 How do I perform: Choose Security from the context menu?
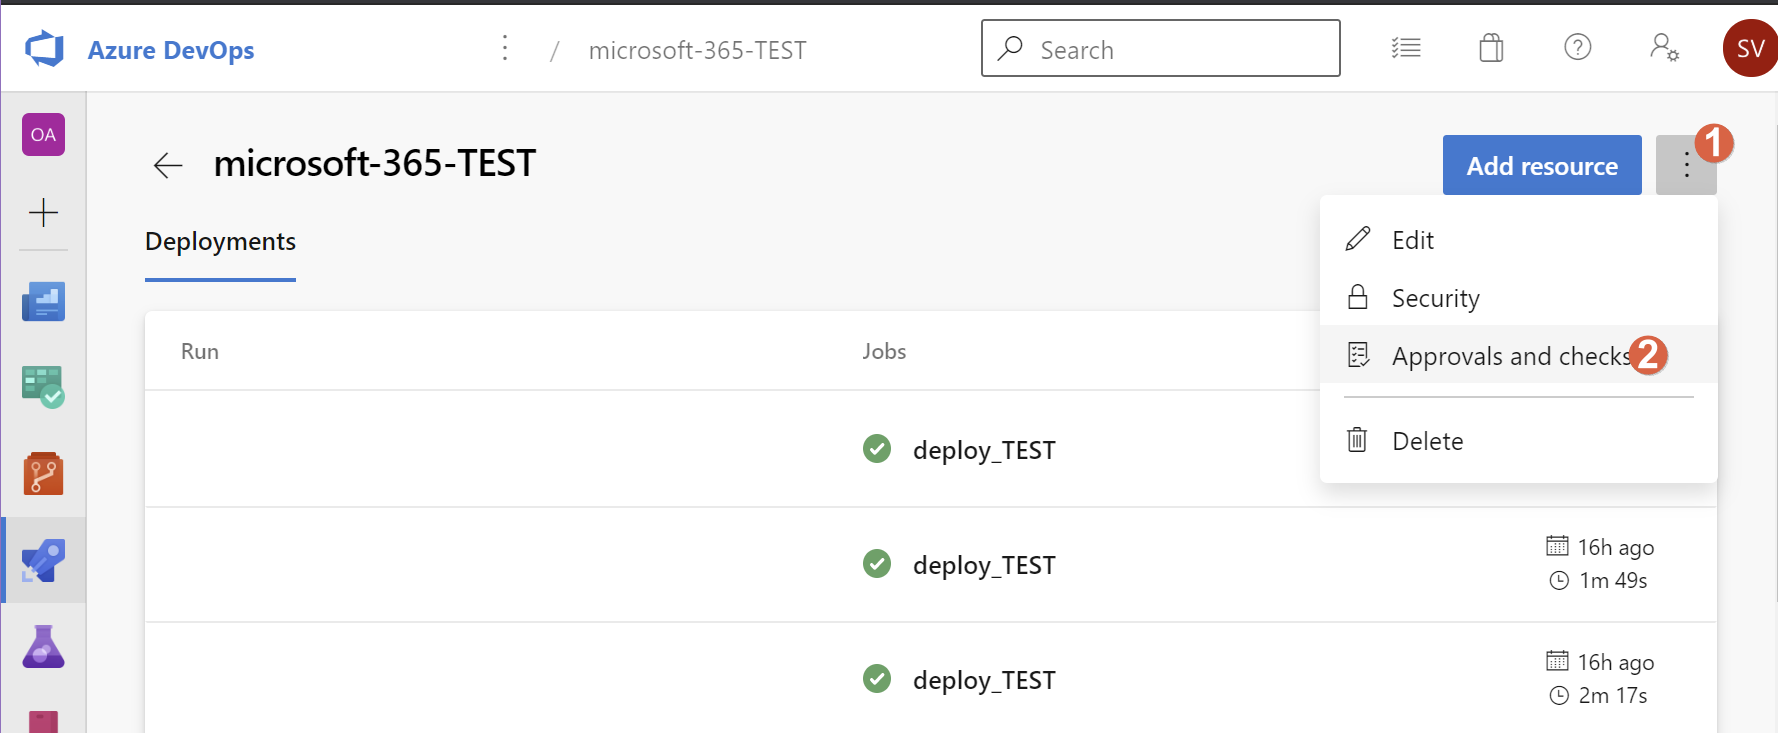tap(1518, 298)
